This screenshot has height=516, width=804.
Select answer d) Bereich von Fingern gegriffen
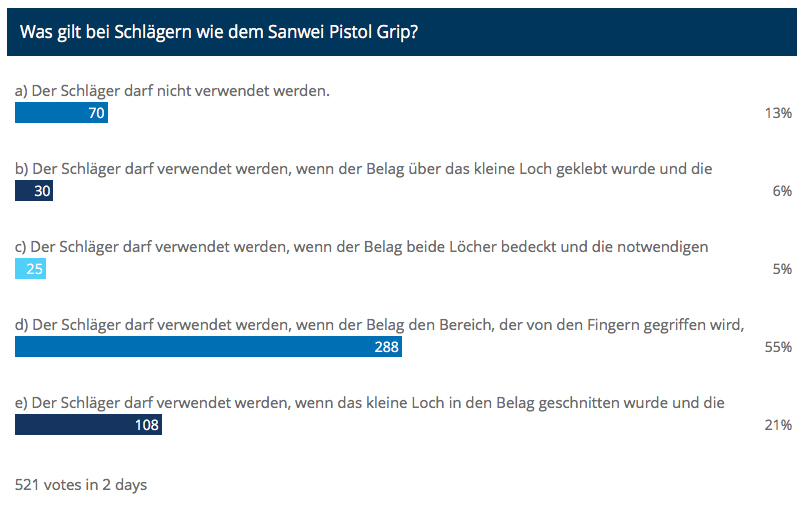pyautogui.click(x=379, y=325)
